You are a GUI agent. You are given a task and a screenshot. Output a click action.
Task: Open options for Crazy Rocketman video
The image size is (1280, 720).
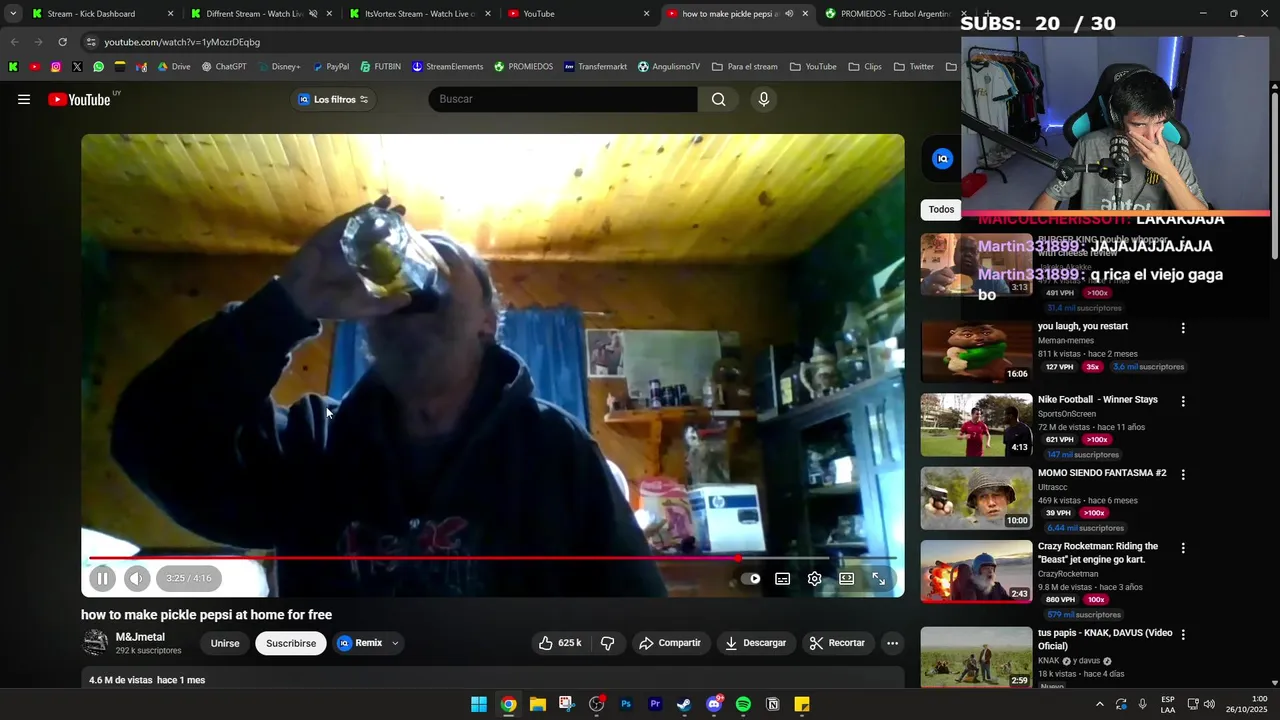(1183, 548)
